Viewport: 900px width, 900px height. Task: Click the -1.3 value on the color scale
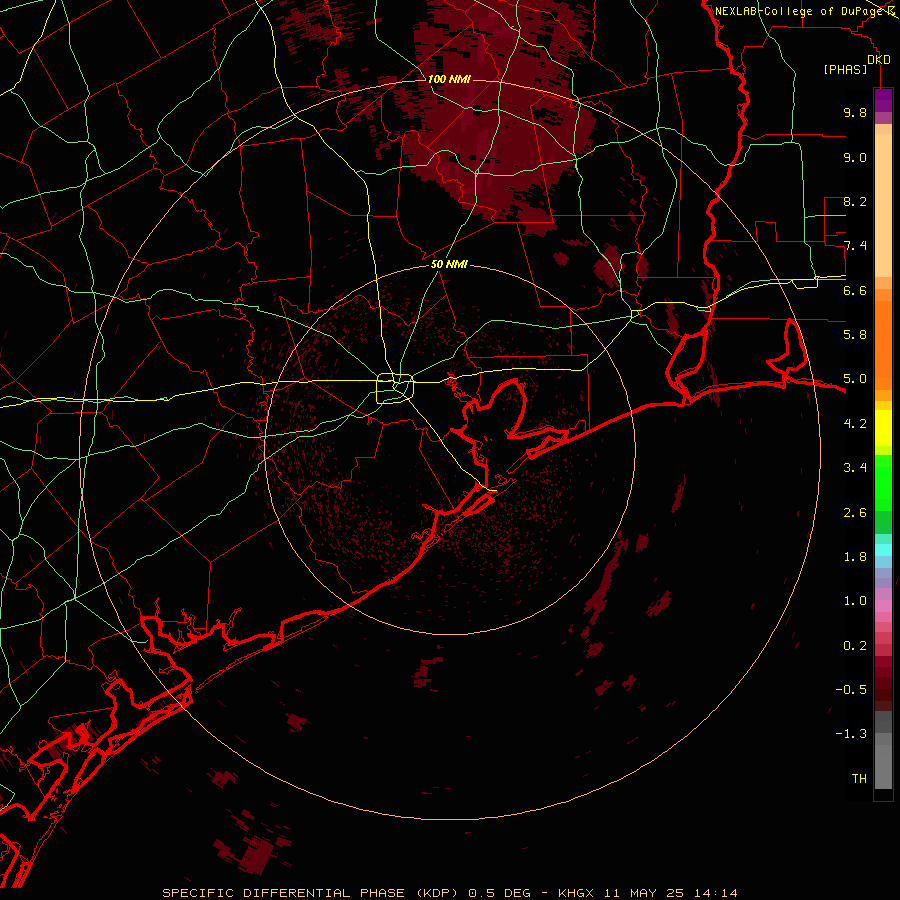point(851,734)
